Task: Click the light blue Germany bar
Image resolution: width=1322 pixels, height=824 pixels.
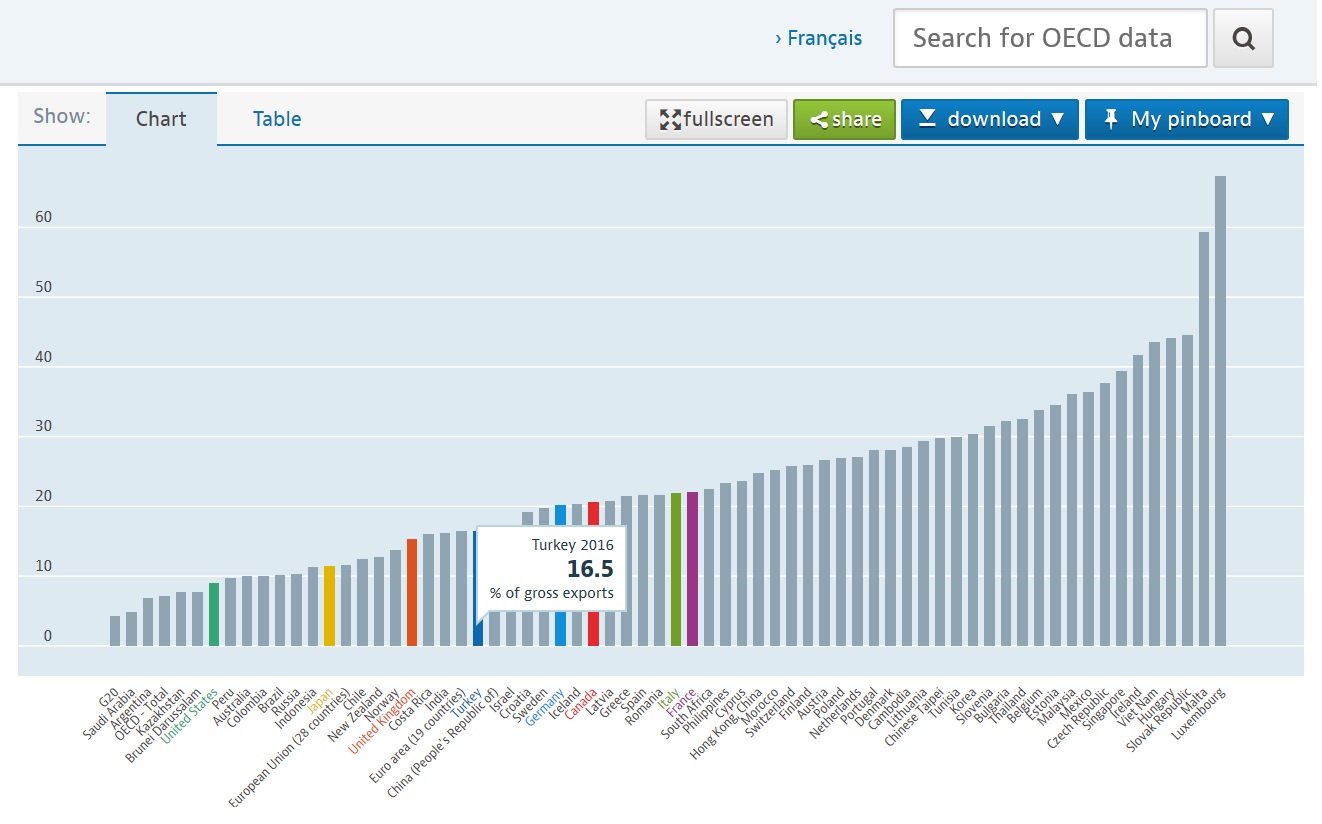Action: click(560, 575)
